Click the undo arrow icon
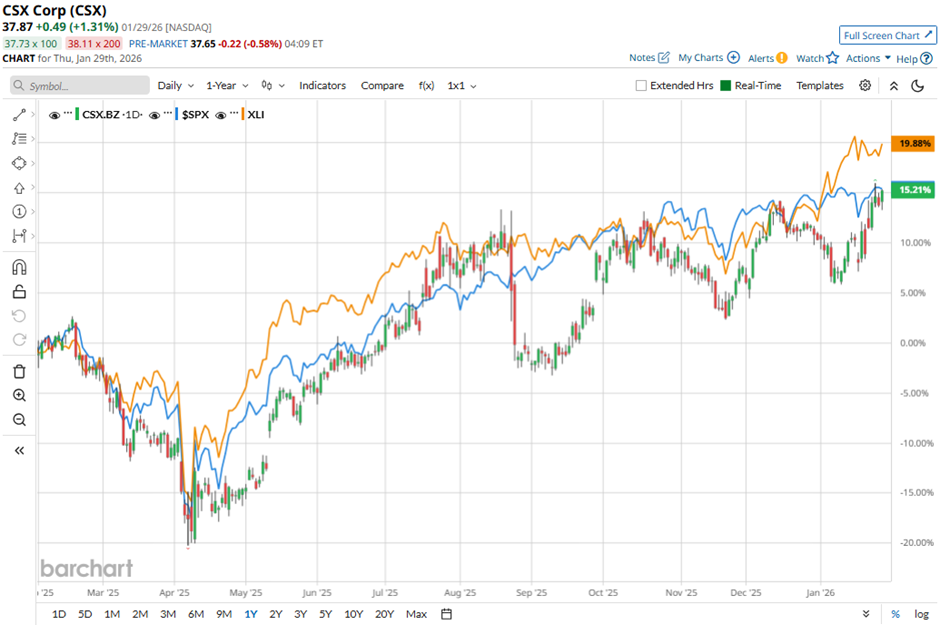This screenshot has width=940, height=625. (19, 316)
